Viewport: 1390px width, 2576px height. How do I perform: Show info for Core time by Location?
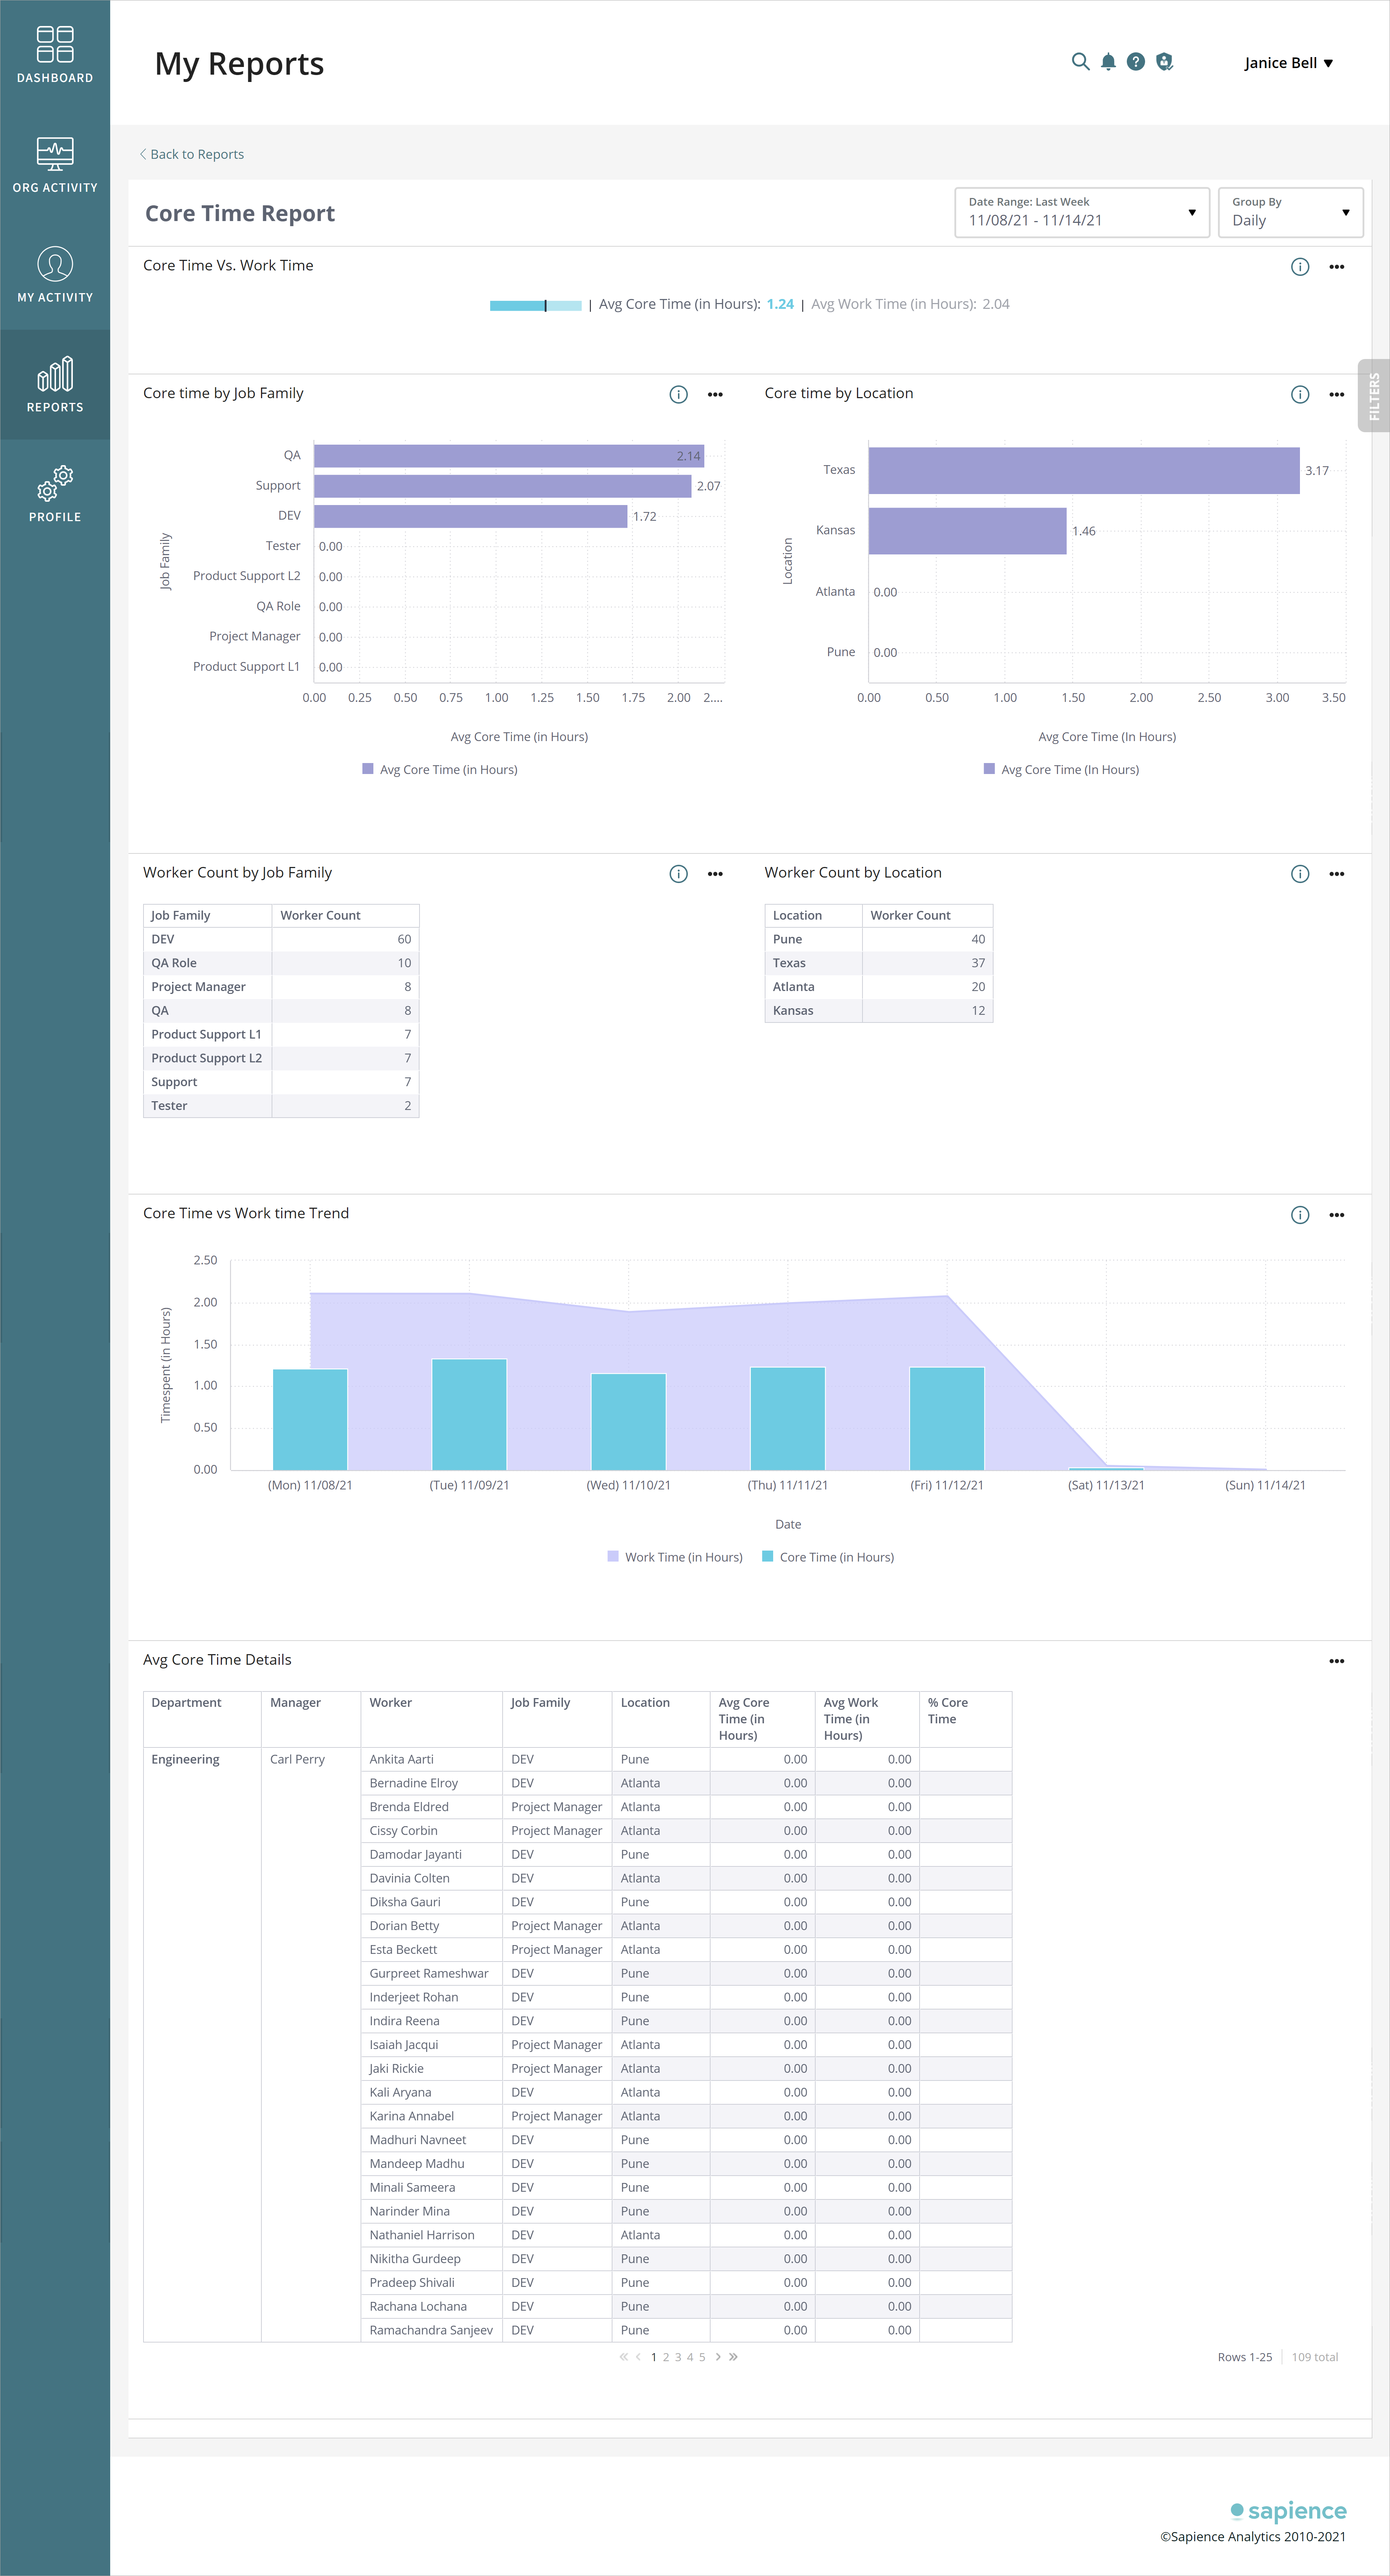[x=1300, y=395]
